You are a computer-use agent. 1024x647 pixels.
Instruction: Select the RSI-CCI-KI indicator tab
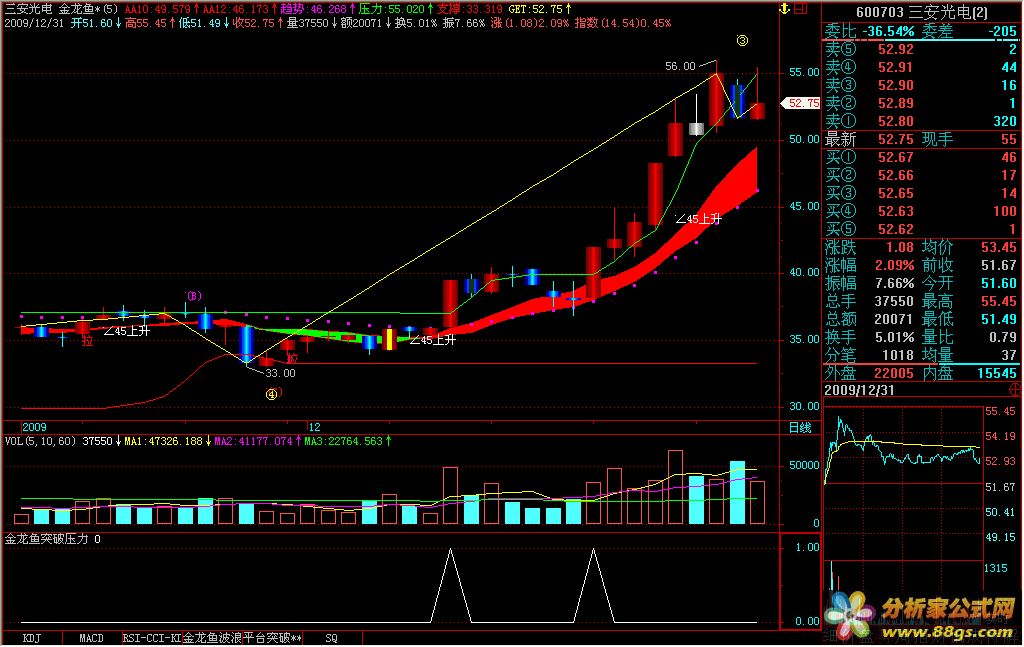(x=151, y=637)
